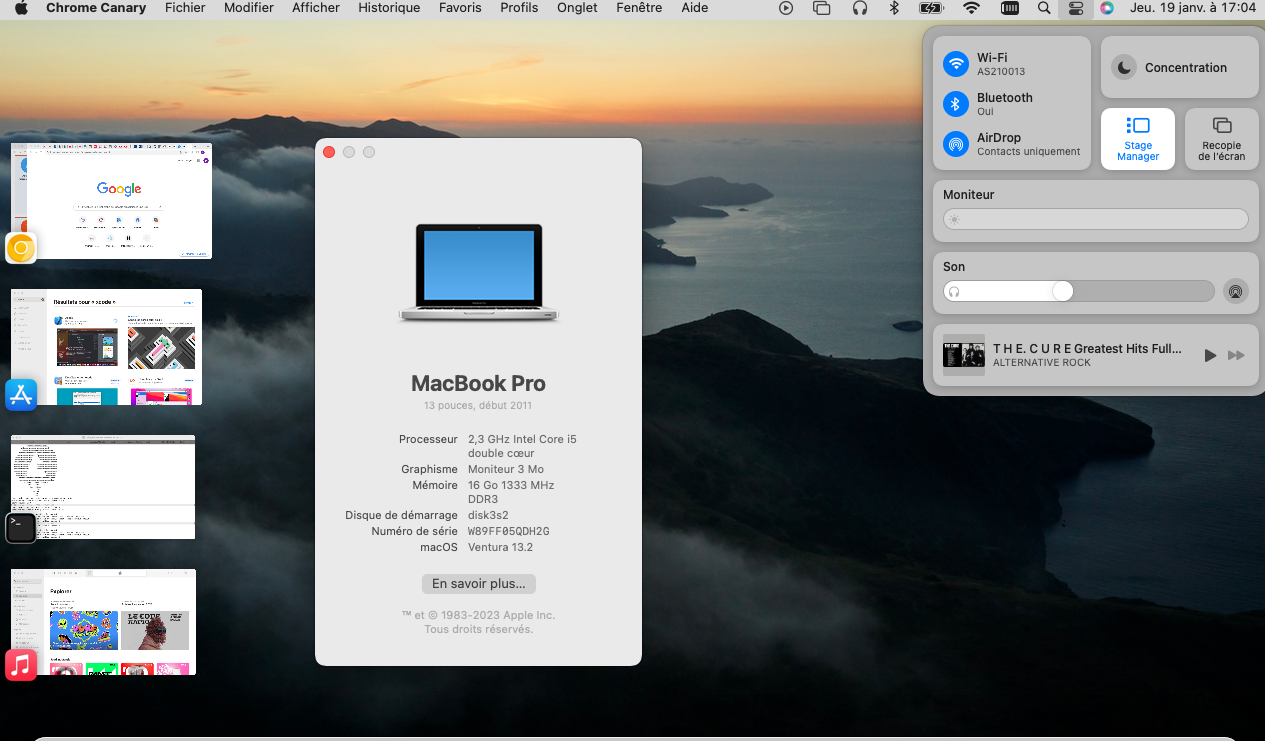Skip to next track in Control Center
Viewport: 1265px width, 741px height.
click(1236, 355)
